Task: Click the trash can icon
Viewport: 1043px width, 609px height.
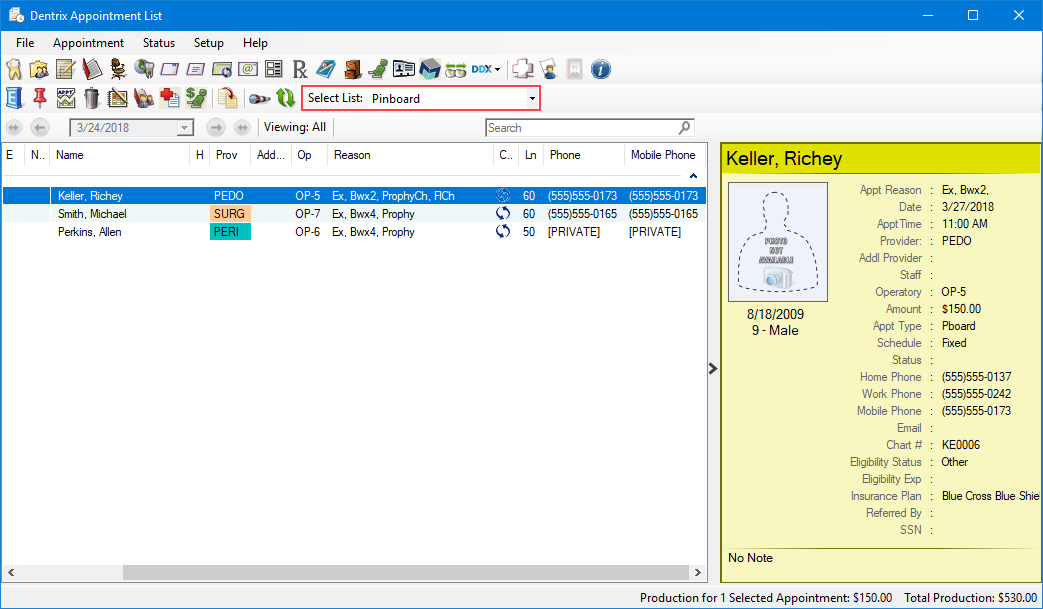Action: point(92,98)
